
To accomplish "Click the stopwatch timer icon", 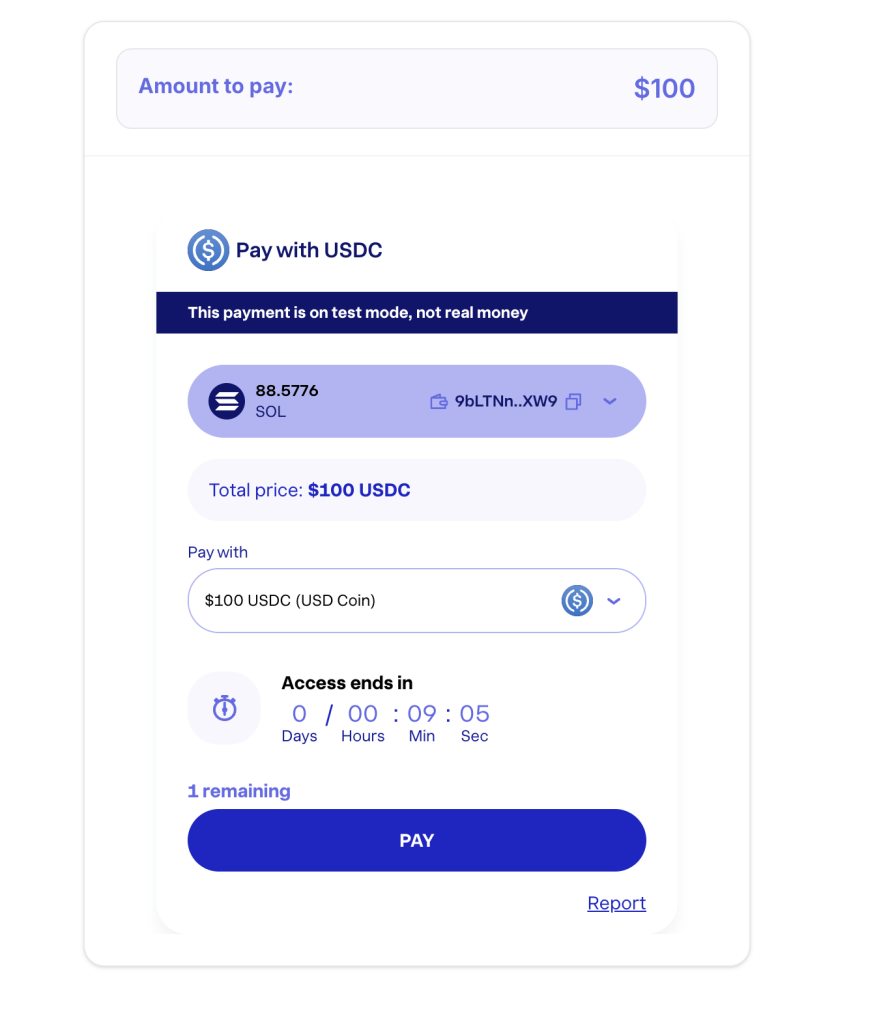I will click(x=224, y=708).
